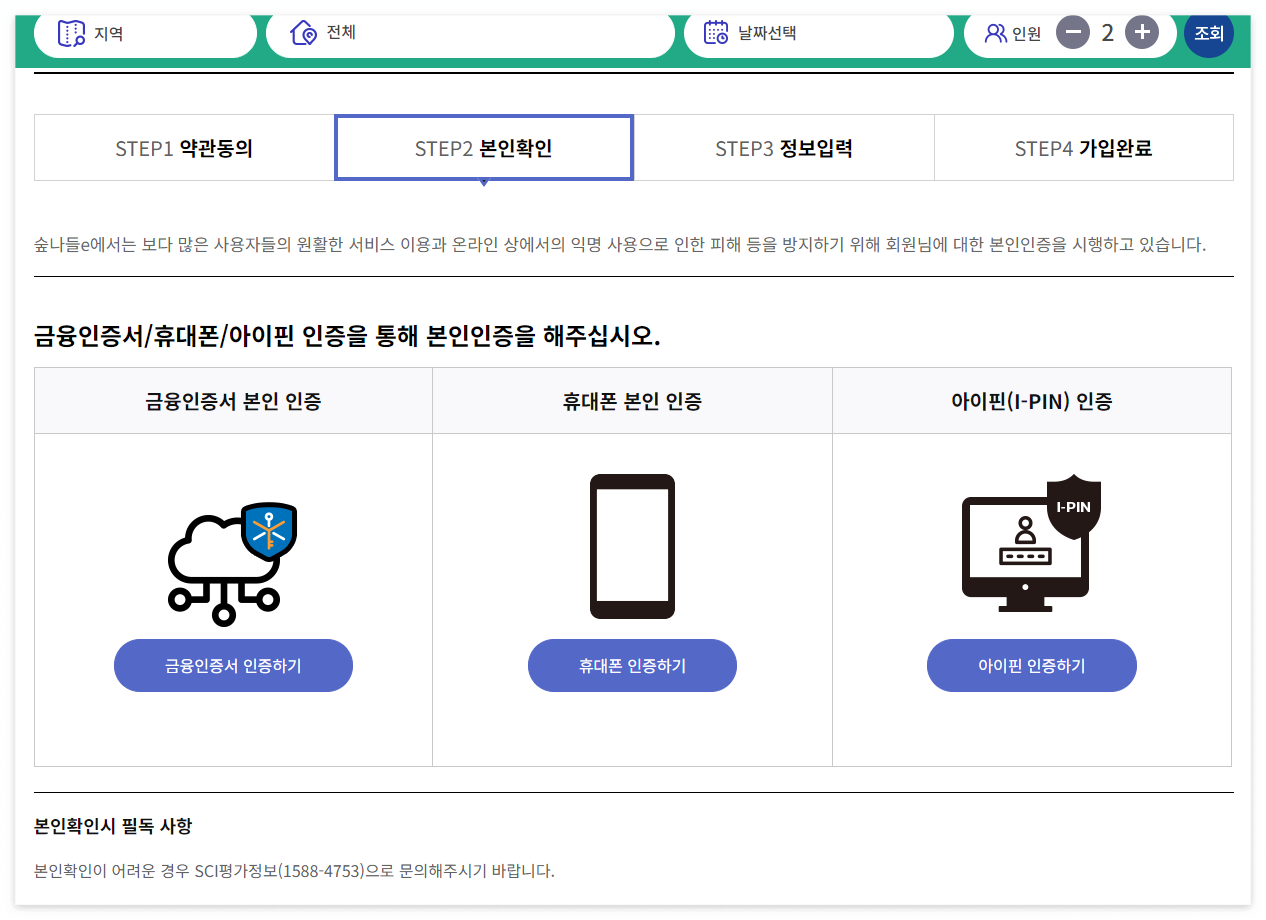The image size is (1266, 920).
Task: Open the 날짜선택 calendar icon
Action: (x=715, y=32)
